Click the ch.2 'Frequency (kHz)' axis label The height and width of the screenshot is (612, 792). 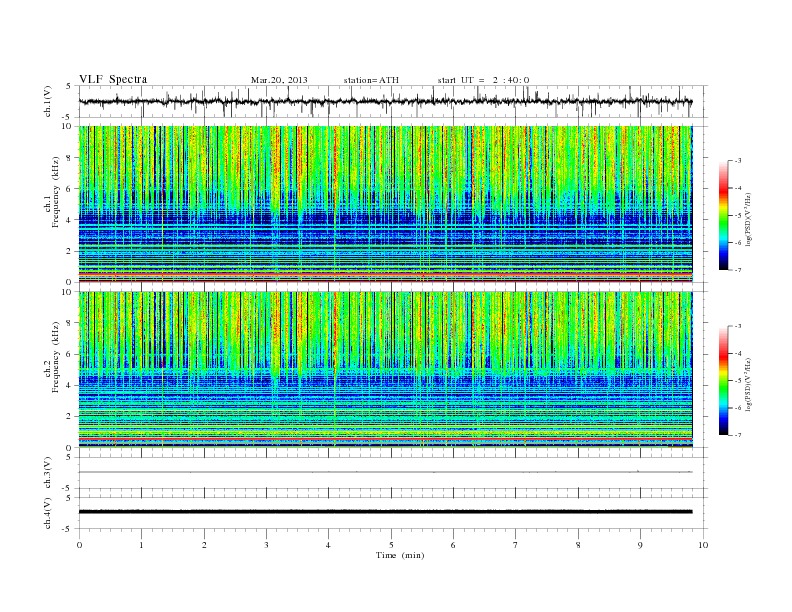coord(56,357)
